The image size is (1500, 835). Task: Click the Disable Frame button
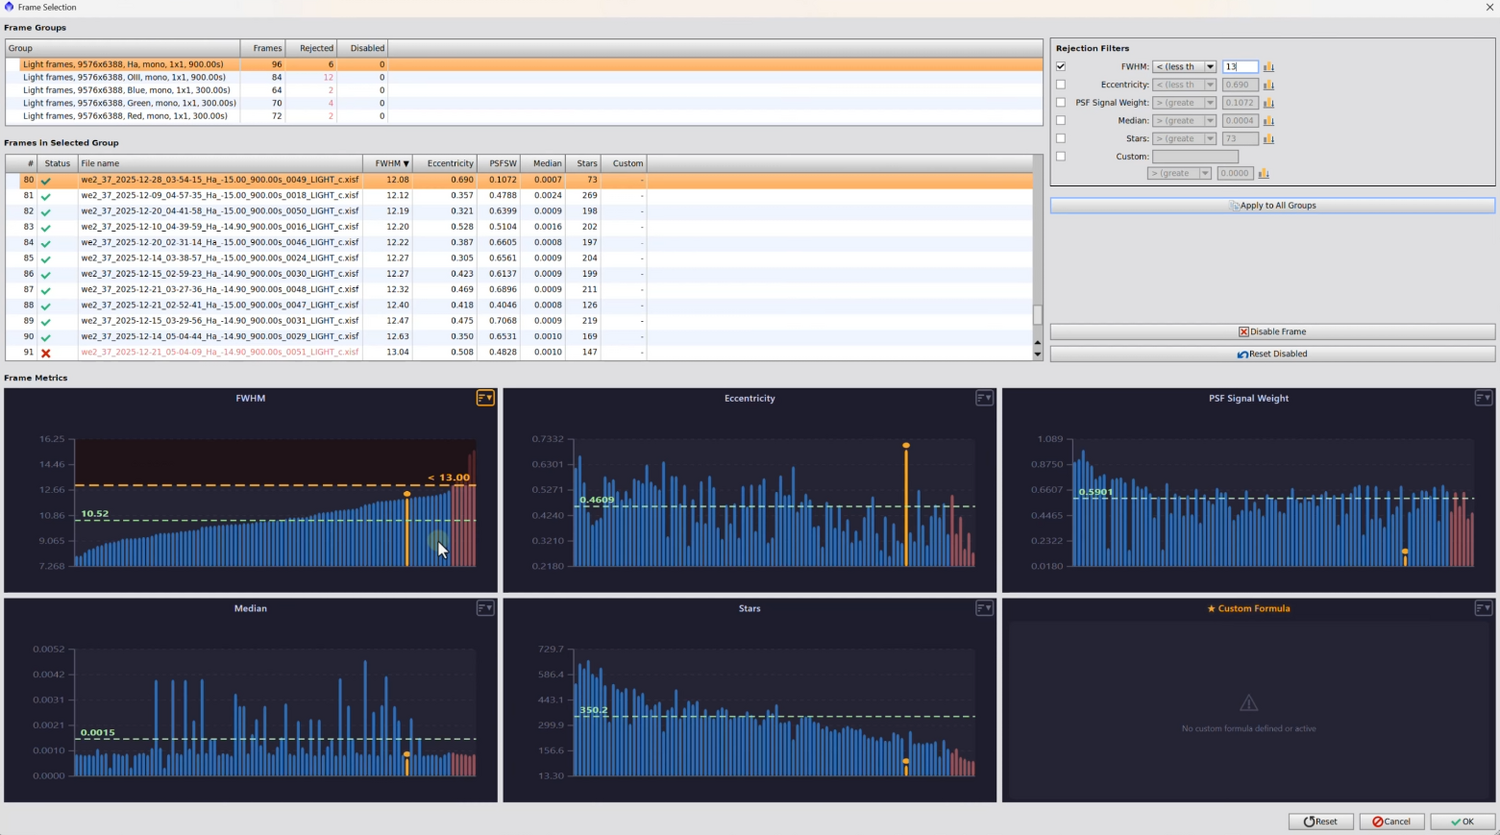click(x=1272, y=332)
